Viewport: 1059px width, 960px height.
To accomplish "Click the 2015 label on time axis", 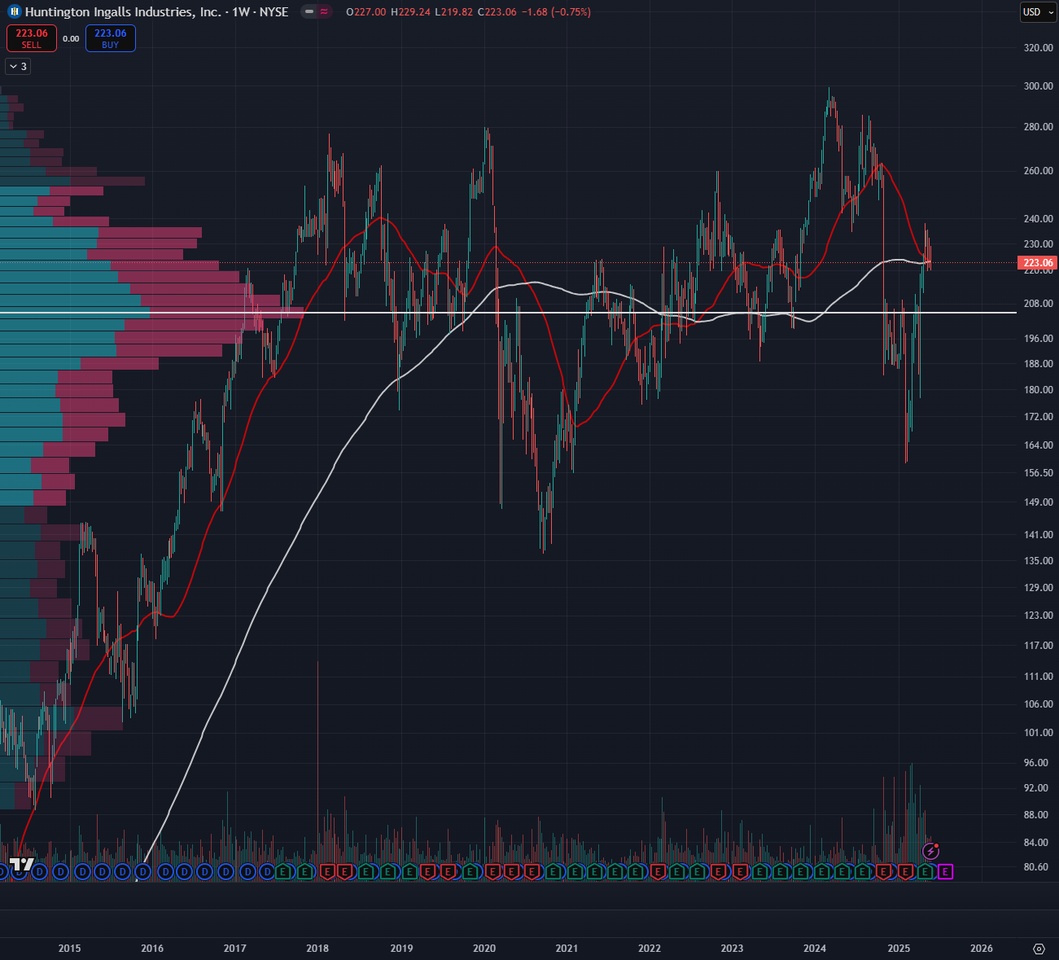I will 70,949.
